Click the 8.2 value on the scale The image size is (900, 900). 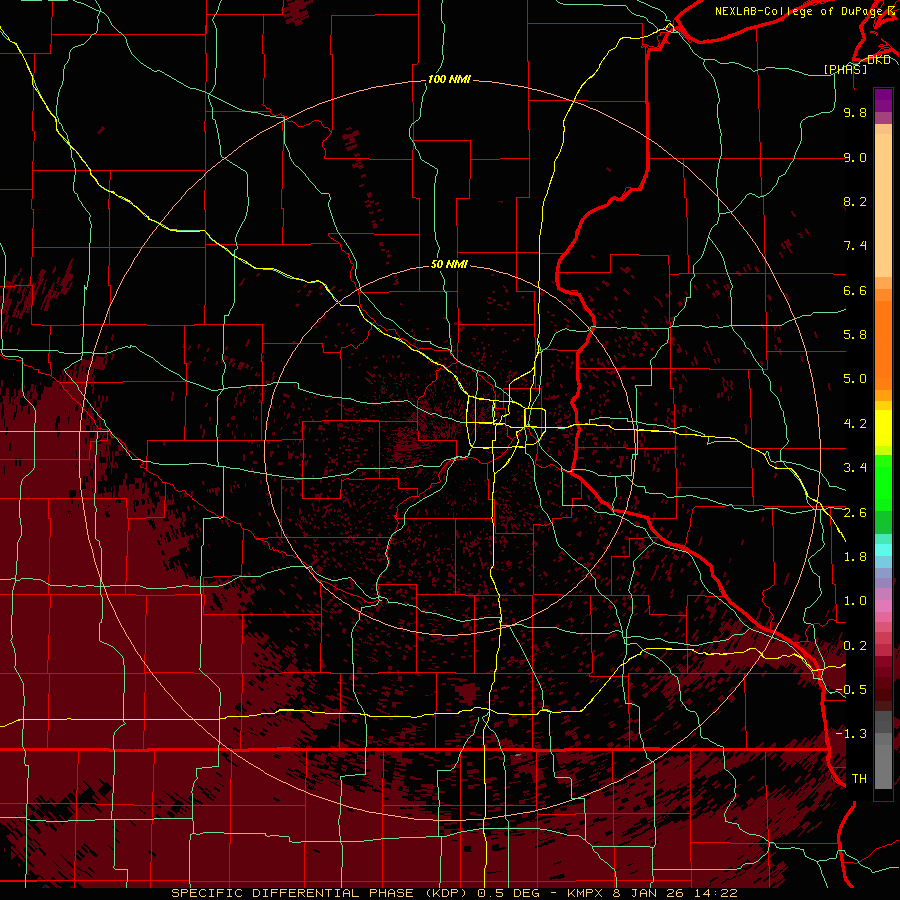tap(855, 201)
